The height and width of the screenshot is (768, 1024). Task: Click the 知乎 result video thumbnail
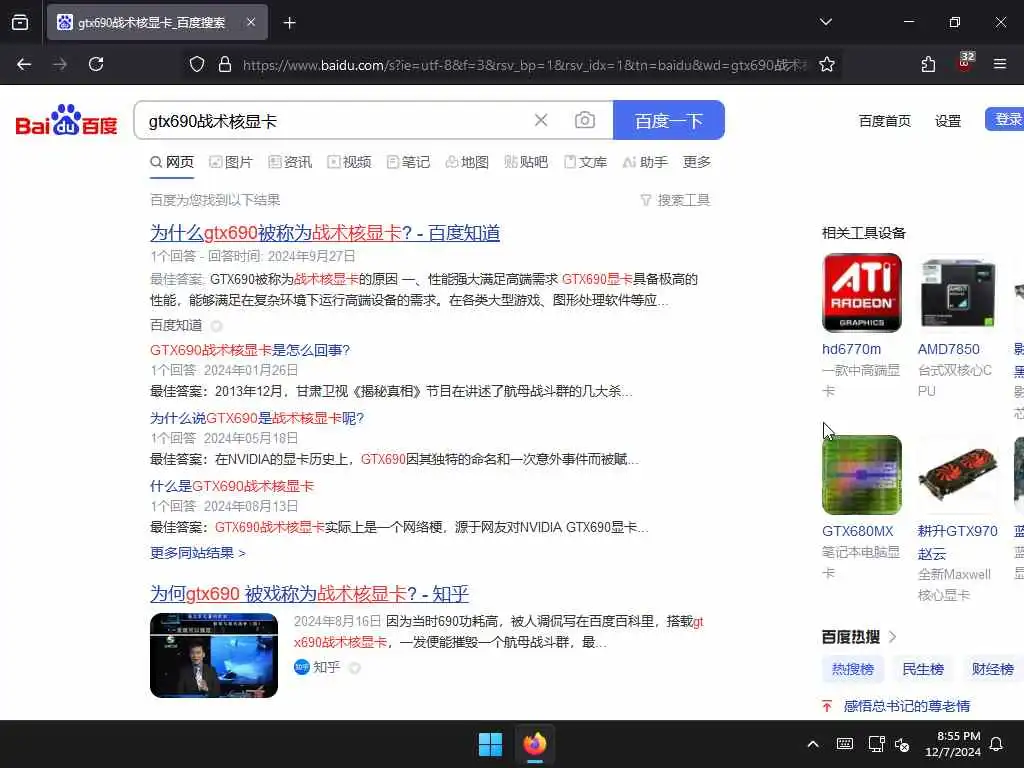pos(214,655)
